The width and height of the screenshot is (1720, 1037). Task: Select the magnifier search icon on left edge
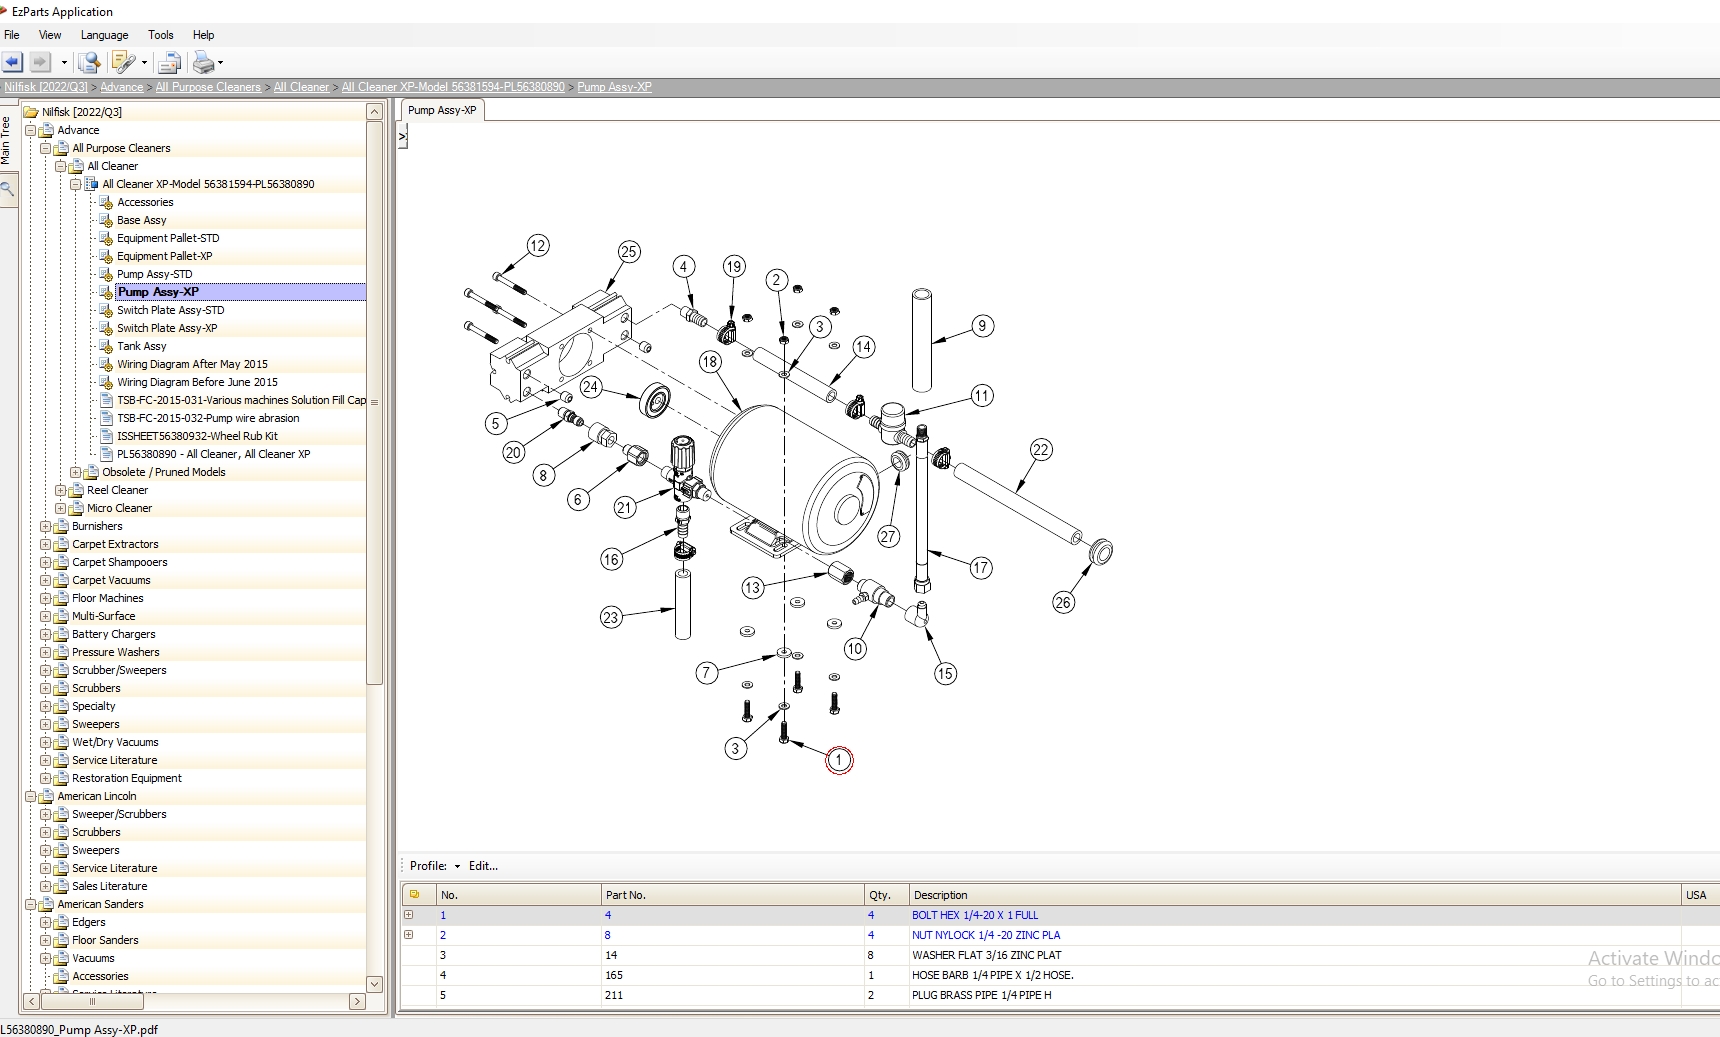[9, 188]
